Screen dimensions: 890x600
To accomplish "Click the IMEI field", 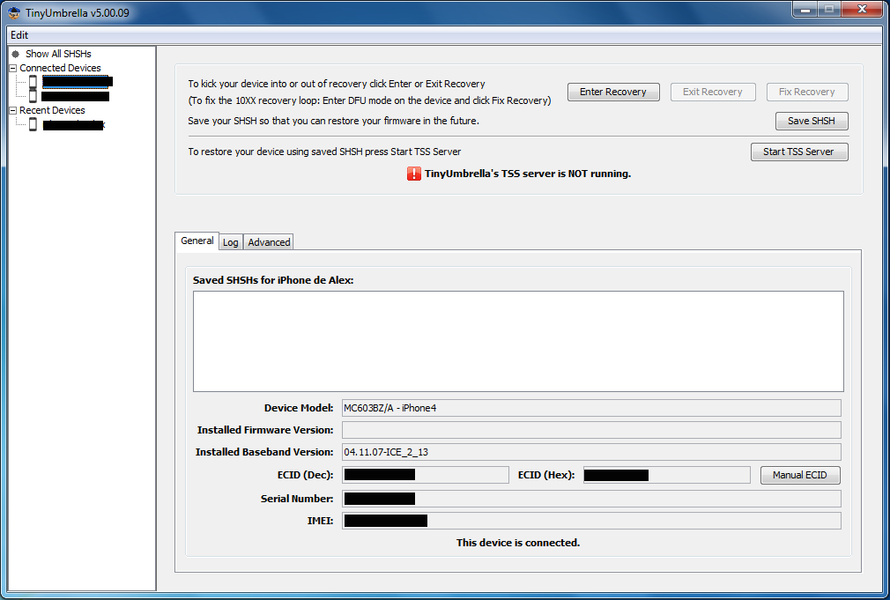I will coord(591,521).
